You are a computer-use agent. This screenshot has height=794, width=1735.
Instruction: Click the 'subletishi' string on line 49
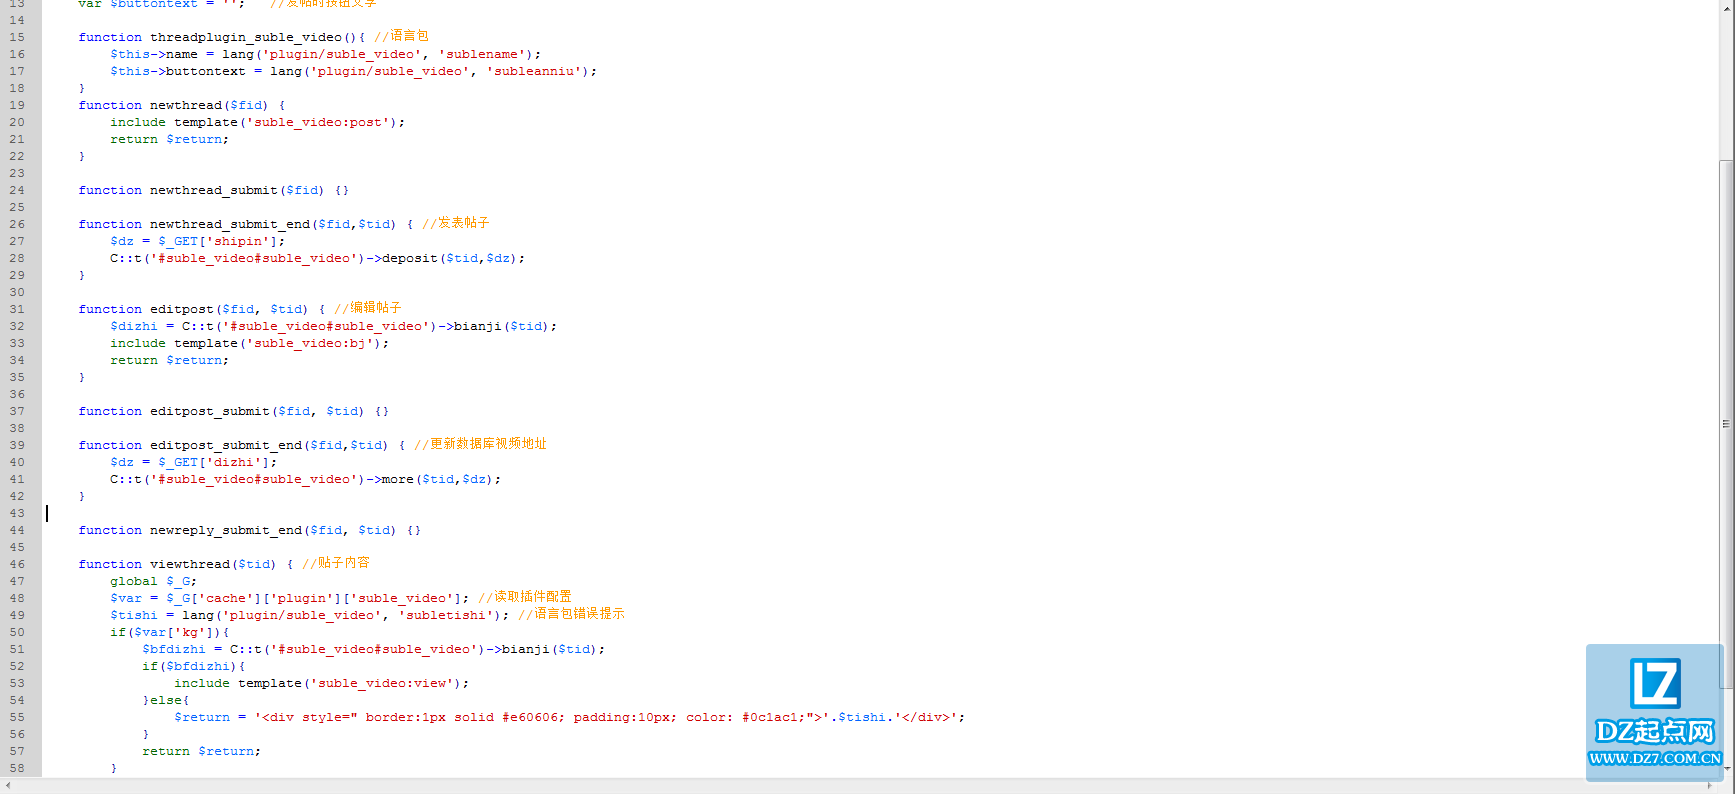click(x=446, y=615)
